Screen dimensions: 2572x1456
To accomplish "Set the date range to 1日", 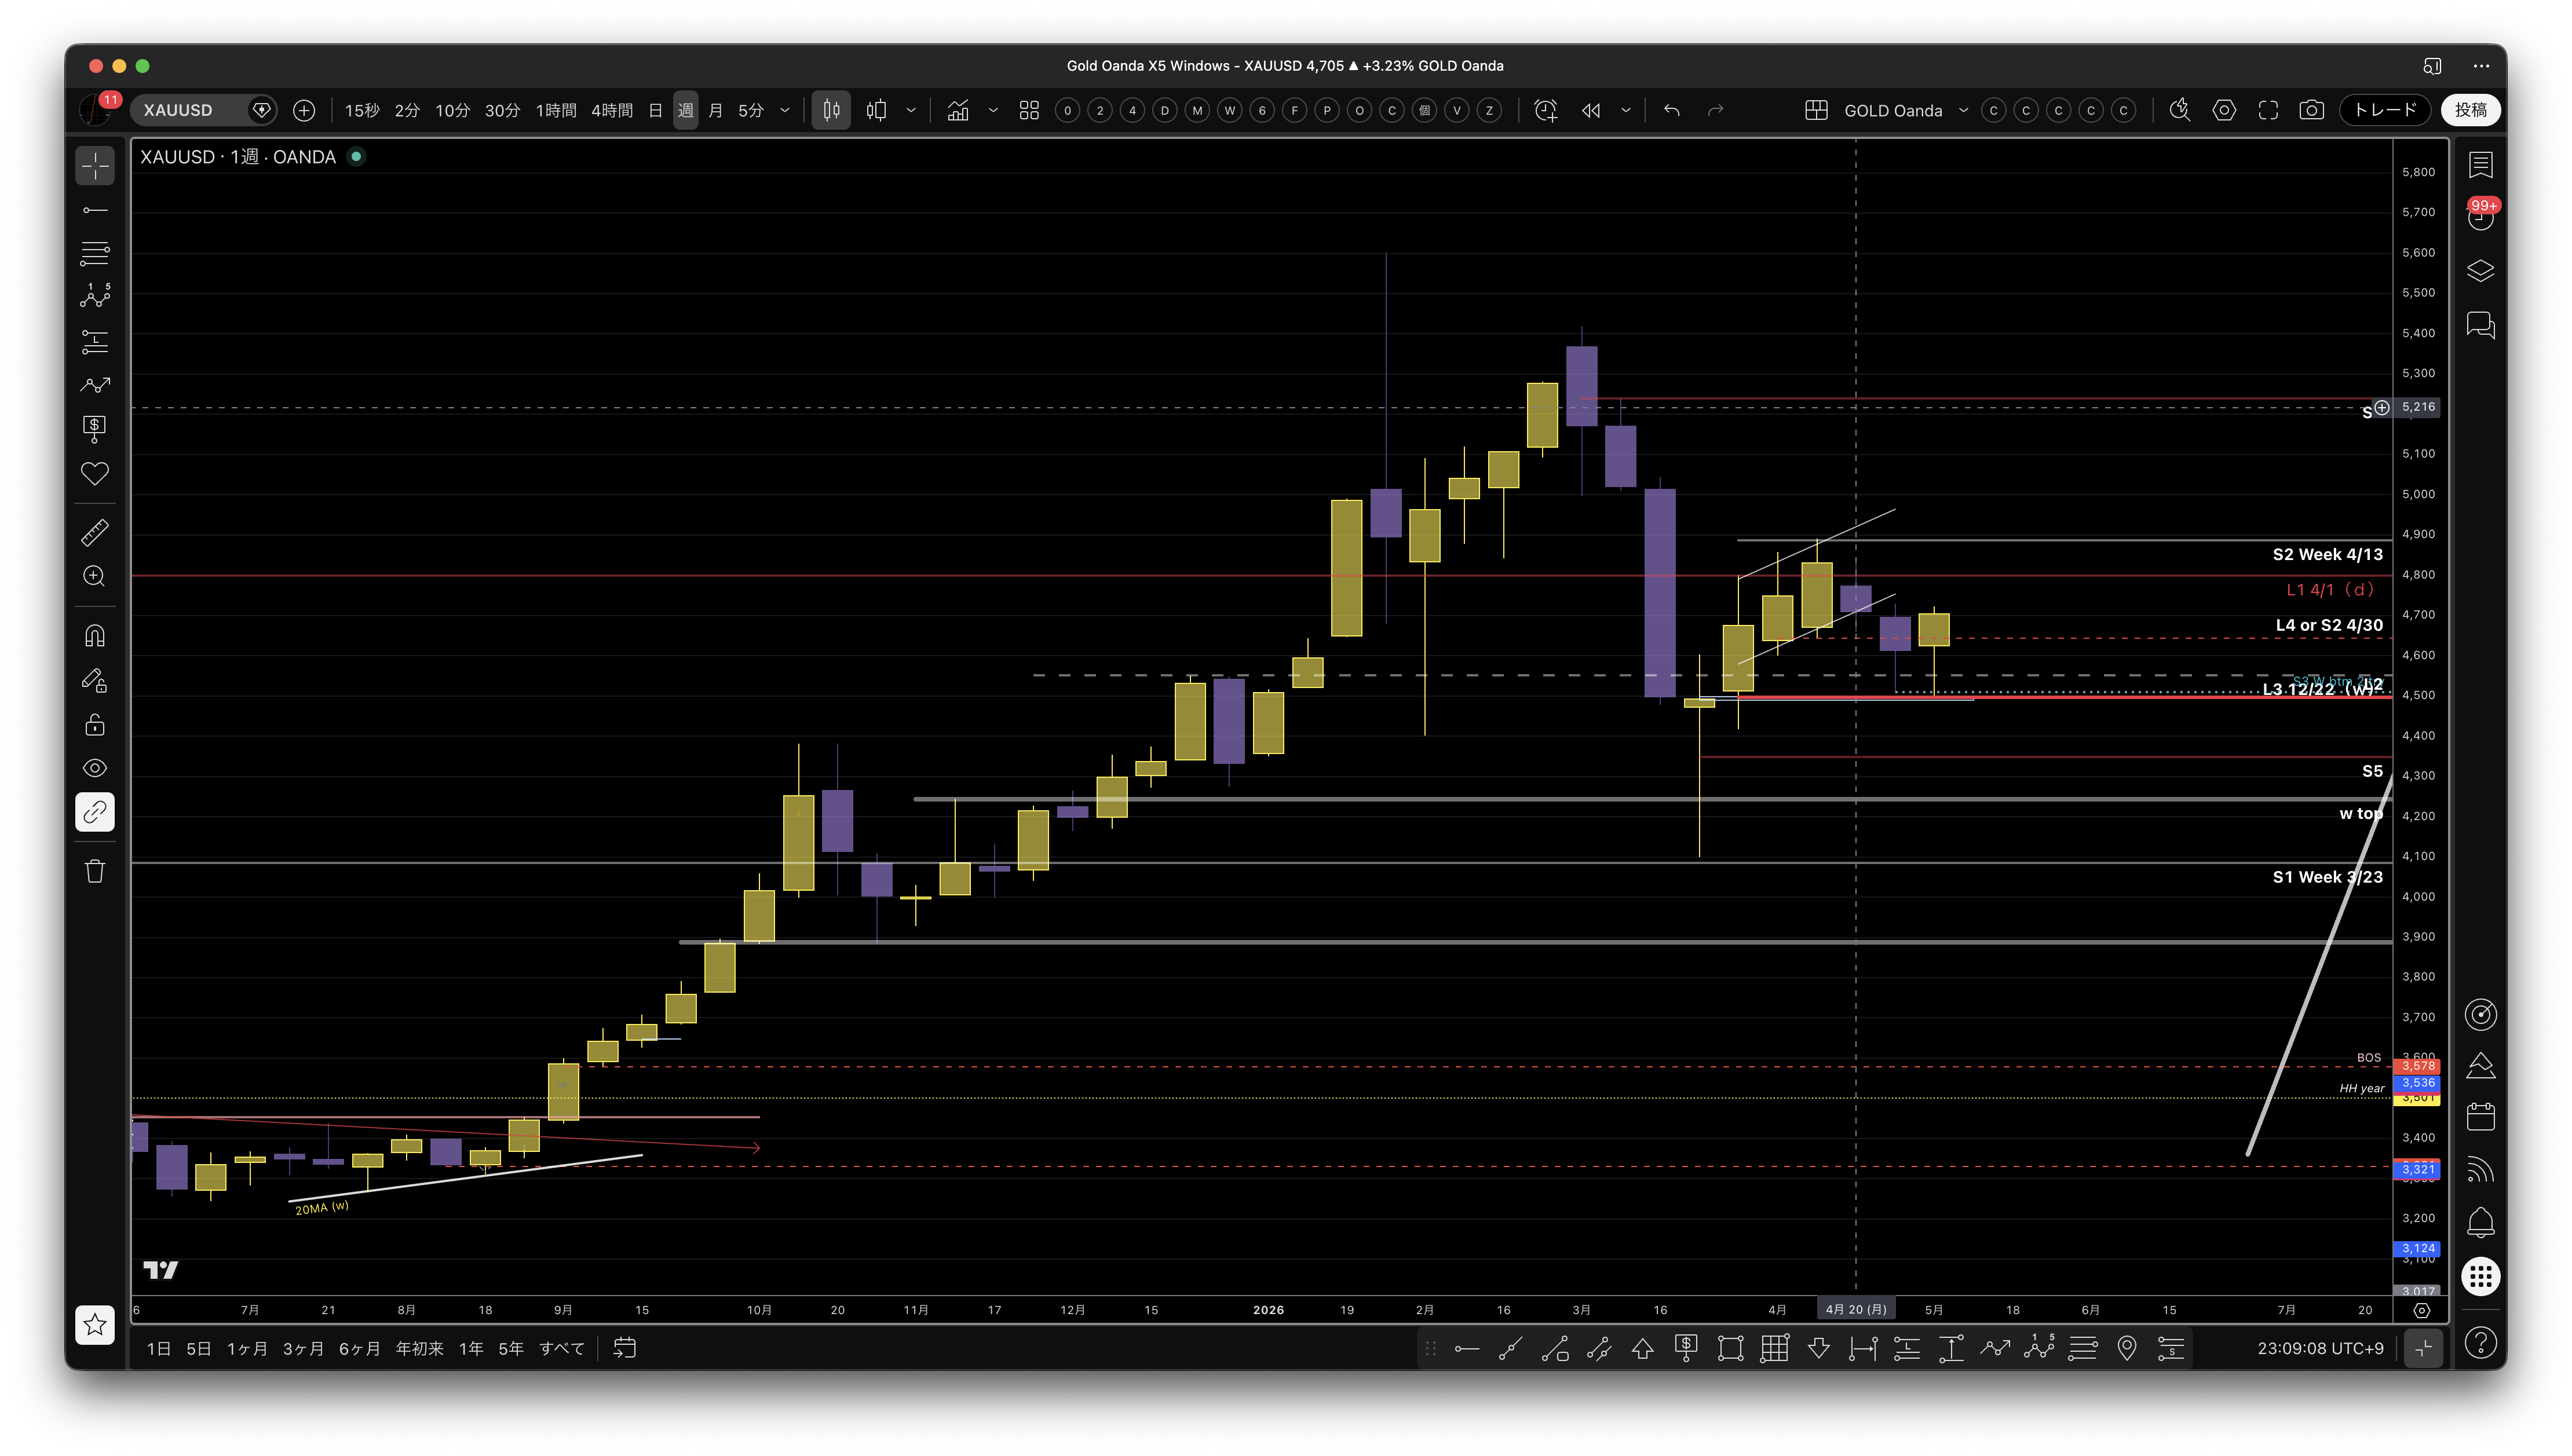I will pos(159,1349).
